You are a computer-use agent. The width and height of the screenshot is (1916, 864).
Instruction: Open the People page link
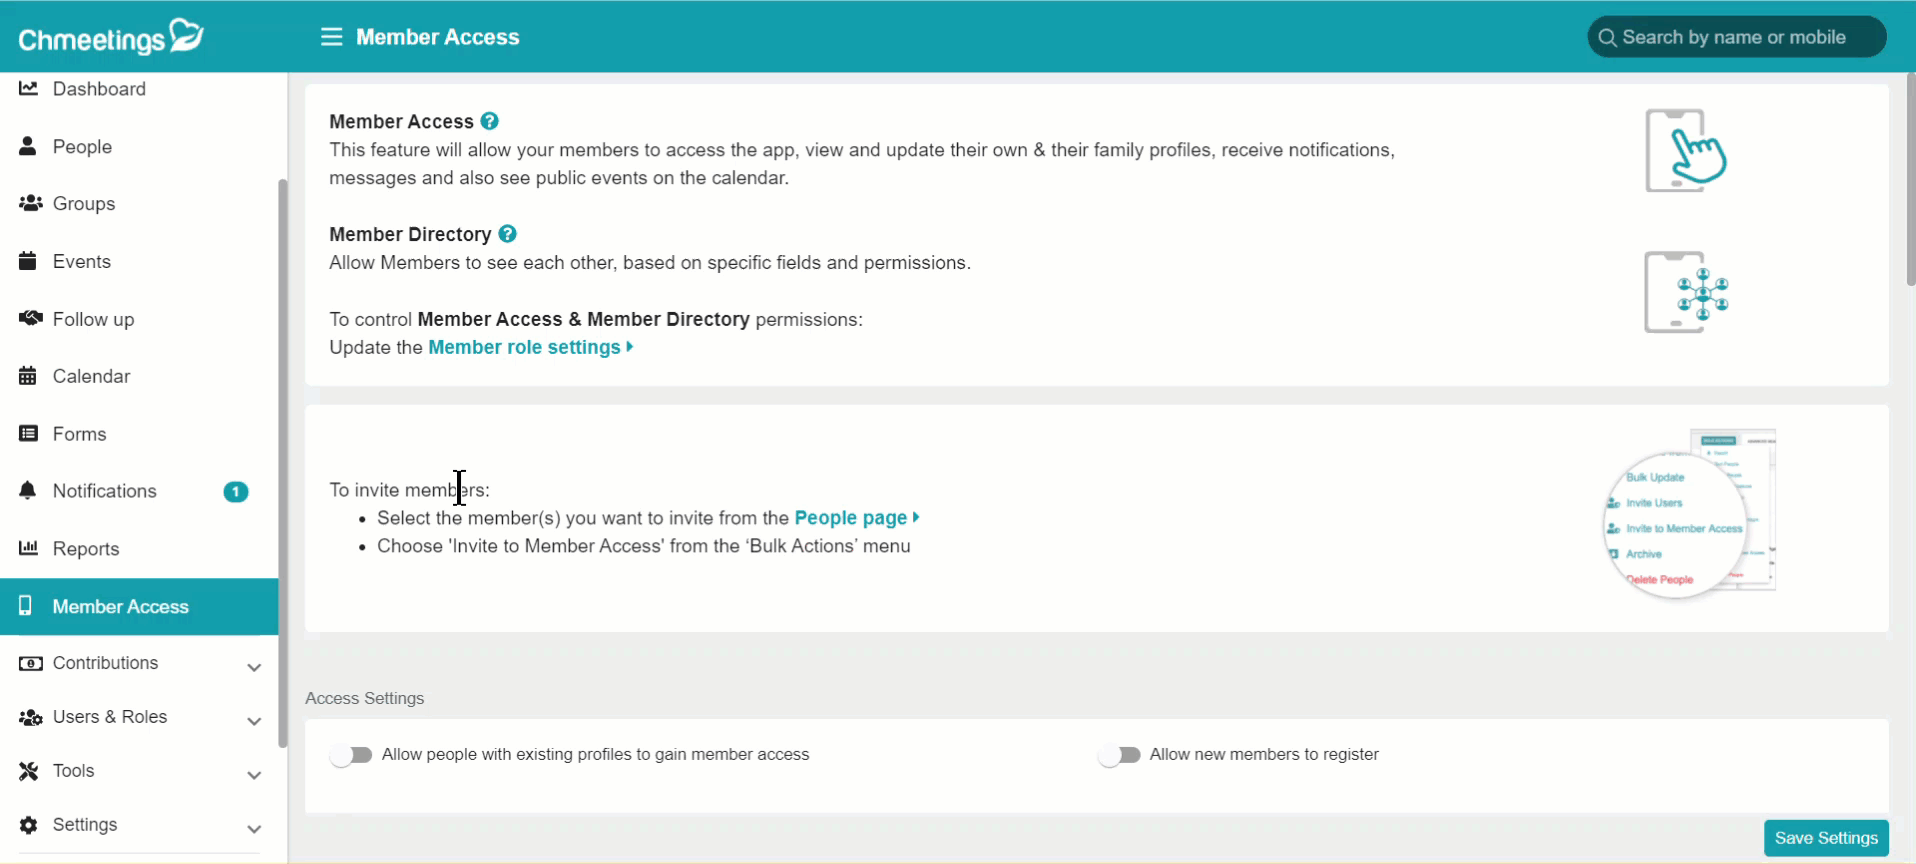[x=856, y=518]
